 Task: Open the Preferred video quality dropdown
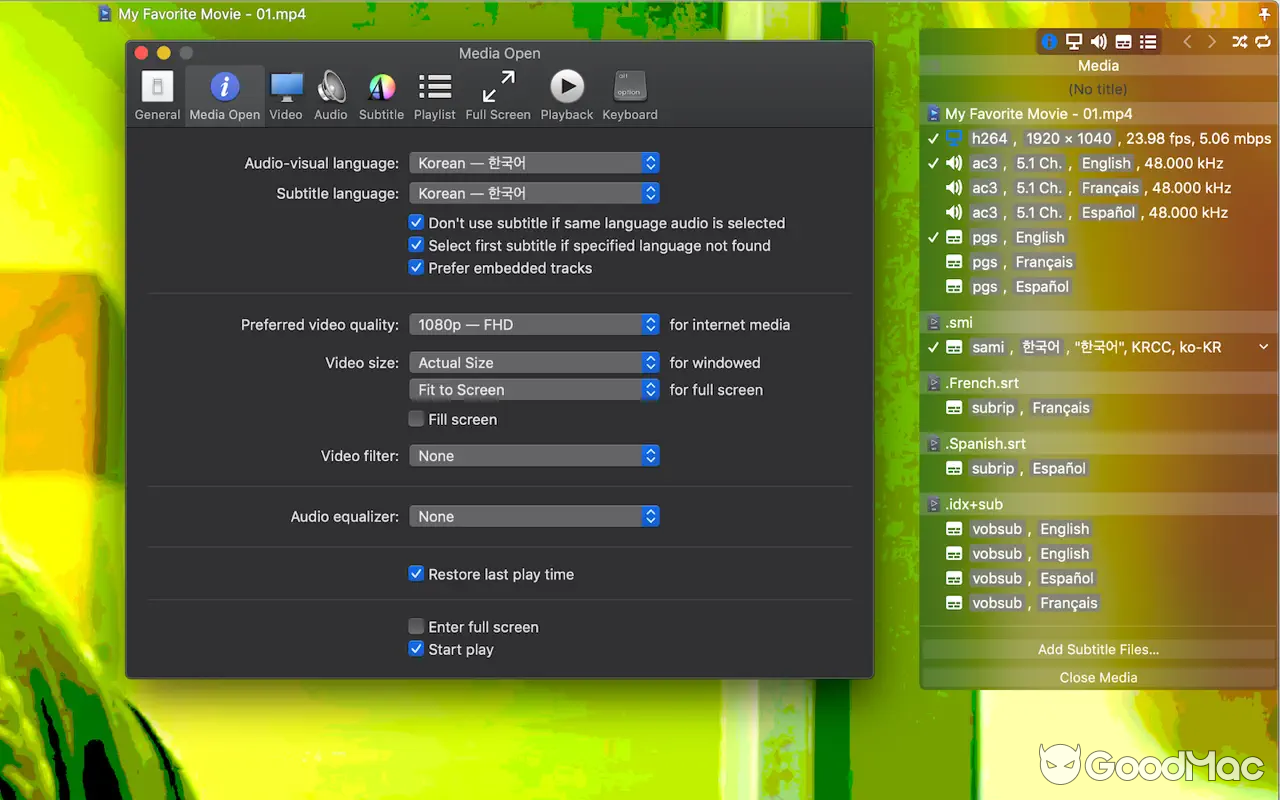(534, 324)
